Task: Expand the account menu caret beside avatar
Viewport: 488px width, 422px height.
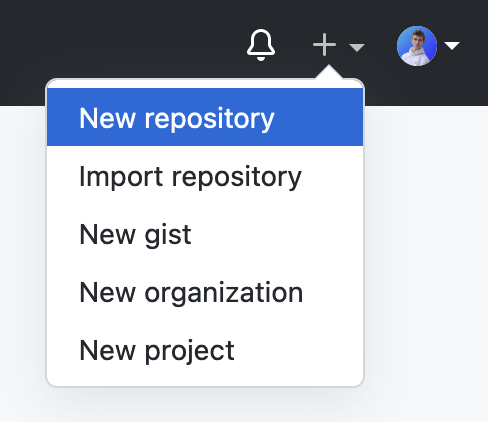Action: tap(452, 46)
